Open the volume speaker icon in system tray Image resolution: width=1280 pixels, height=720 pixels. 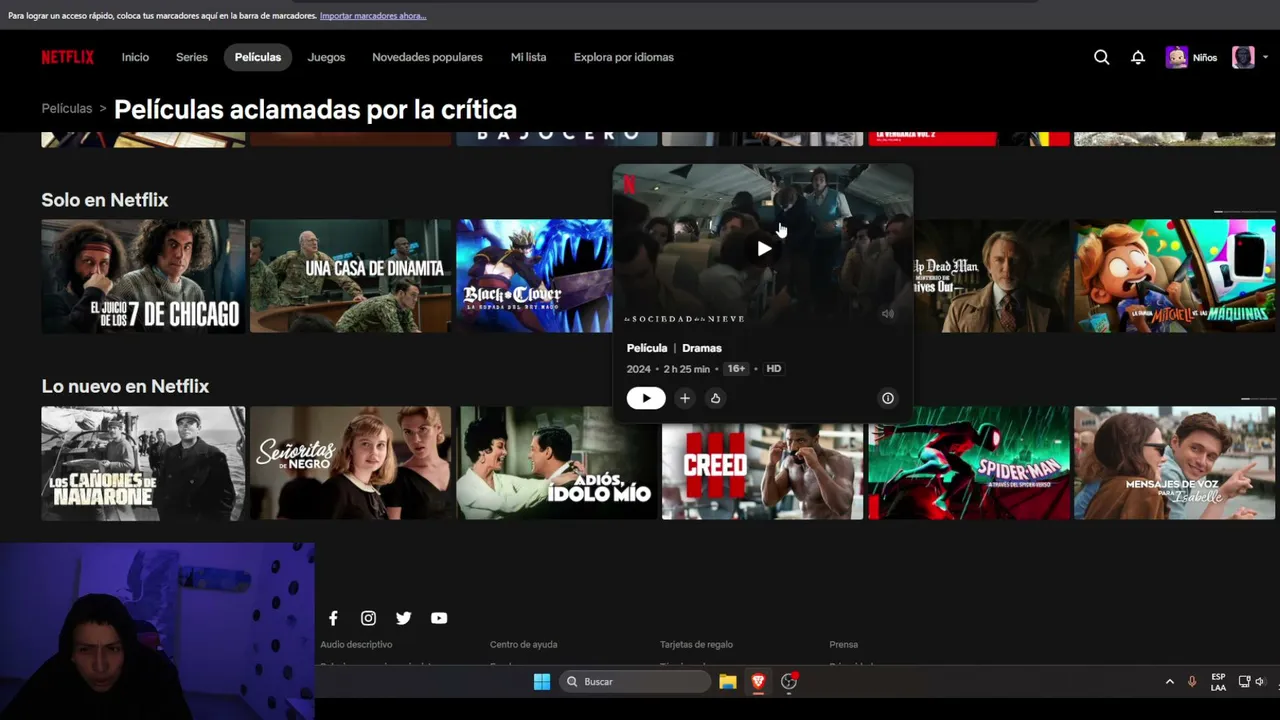(x=1260, y=682)
